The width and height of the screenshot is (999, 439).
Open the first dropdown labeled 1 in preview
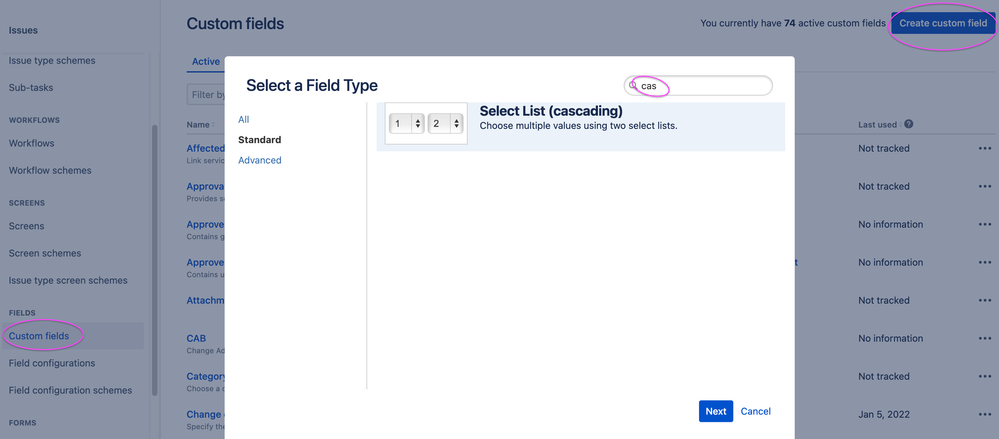tap(406, 124)
